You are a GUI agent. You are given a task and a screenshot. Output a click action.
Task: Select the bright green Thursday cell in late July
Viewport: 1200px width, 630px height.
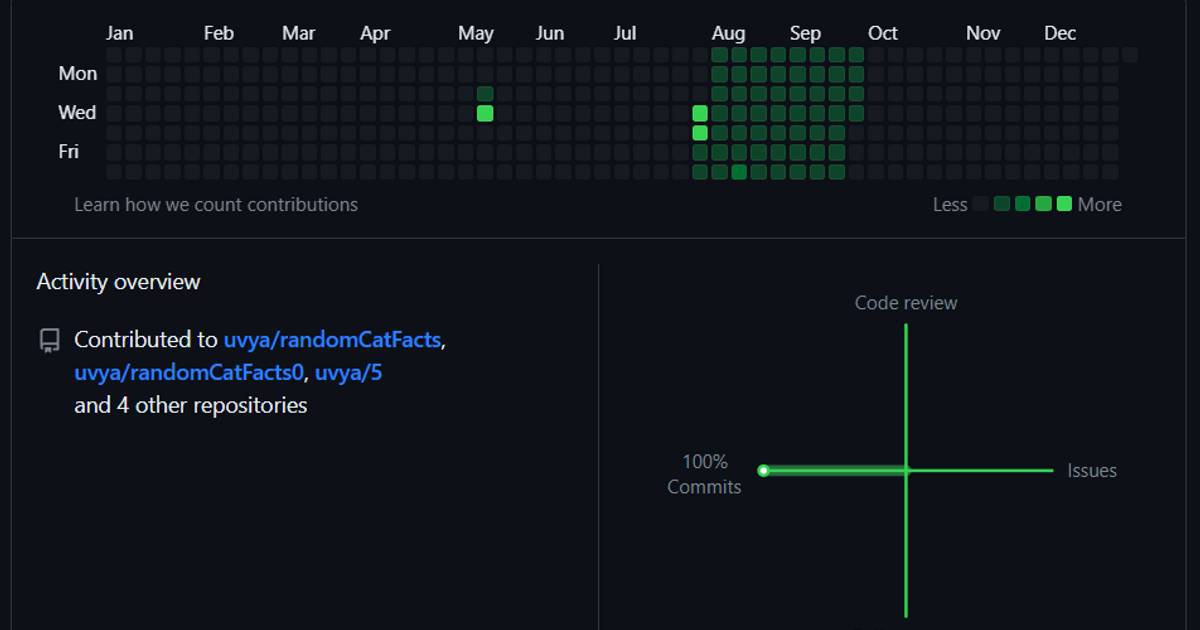pyautogui.click(x=700, y=133)
